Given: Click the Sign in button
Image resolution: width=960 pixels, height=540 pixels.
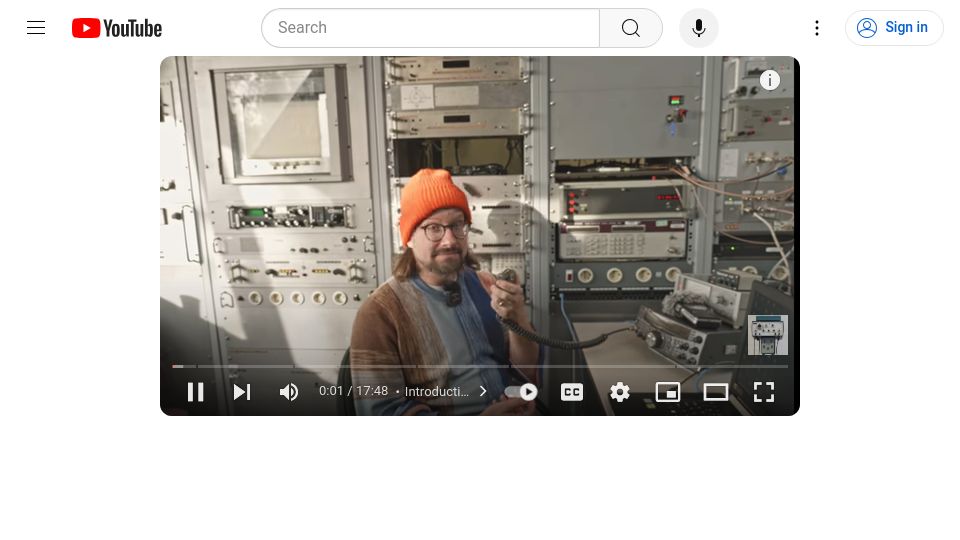Looking at the screenshot, I should pos(894,28).
